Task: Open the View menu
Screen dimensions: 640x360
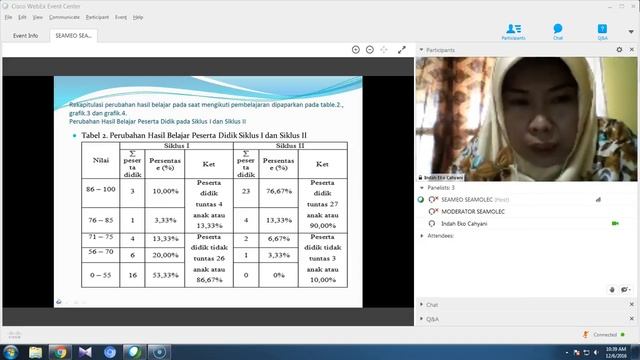Action: pos(38,17)
